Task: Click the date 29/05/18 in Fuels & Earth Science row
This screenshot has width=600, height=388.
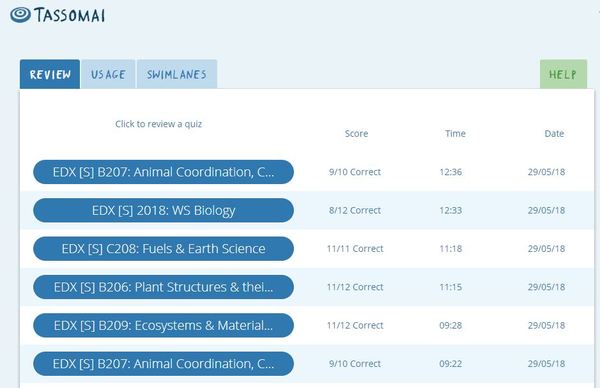Action: (546, 249)
